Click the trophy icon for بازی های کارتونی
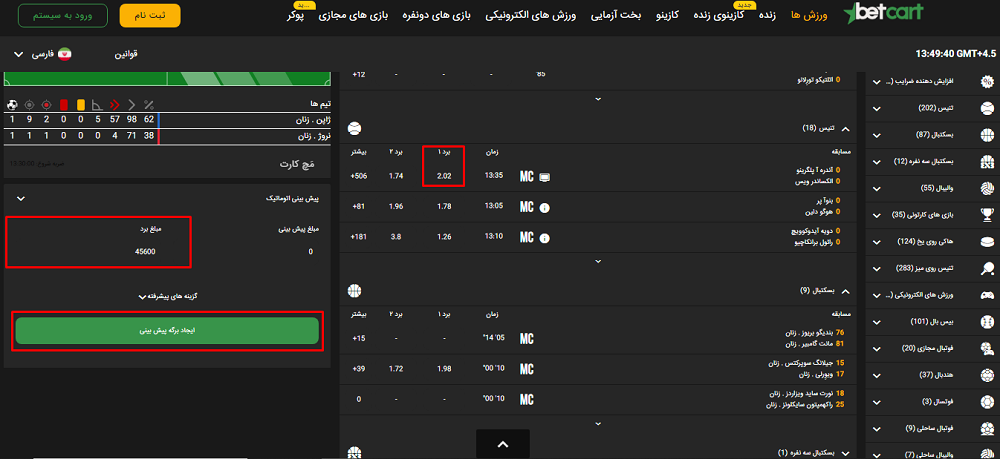This screenshot has width=1000, height=459. [x=987, y=215]
